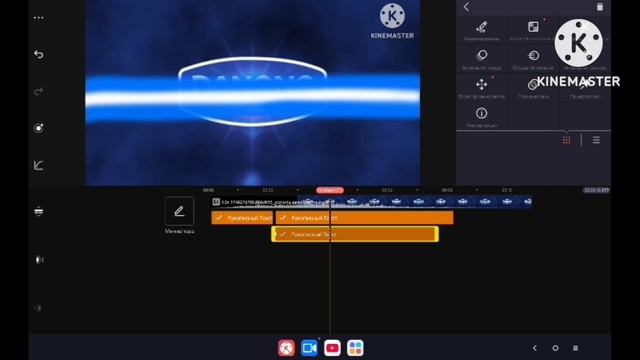The height and width of the screenshot is (360, 640).
Task: Switch panel to grid view
Action: 567,140
